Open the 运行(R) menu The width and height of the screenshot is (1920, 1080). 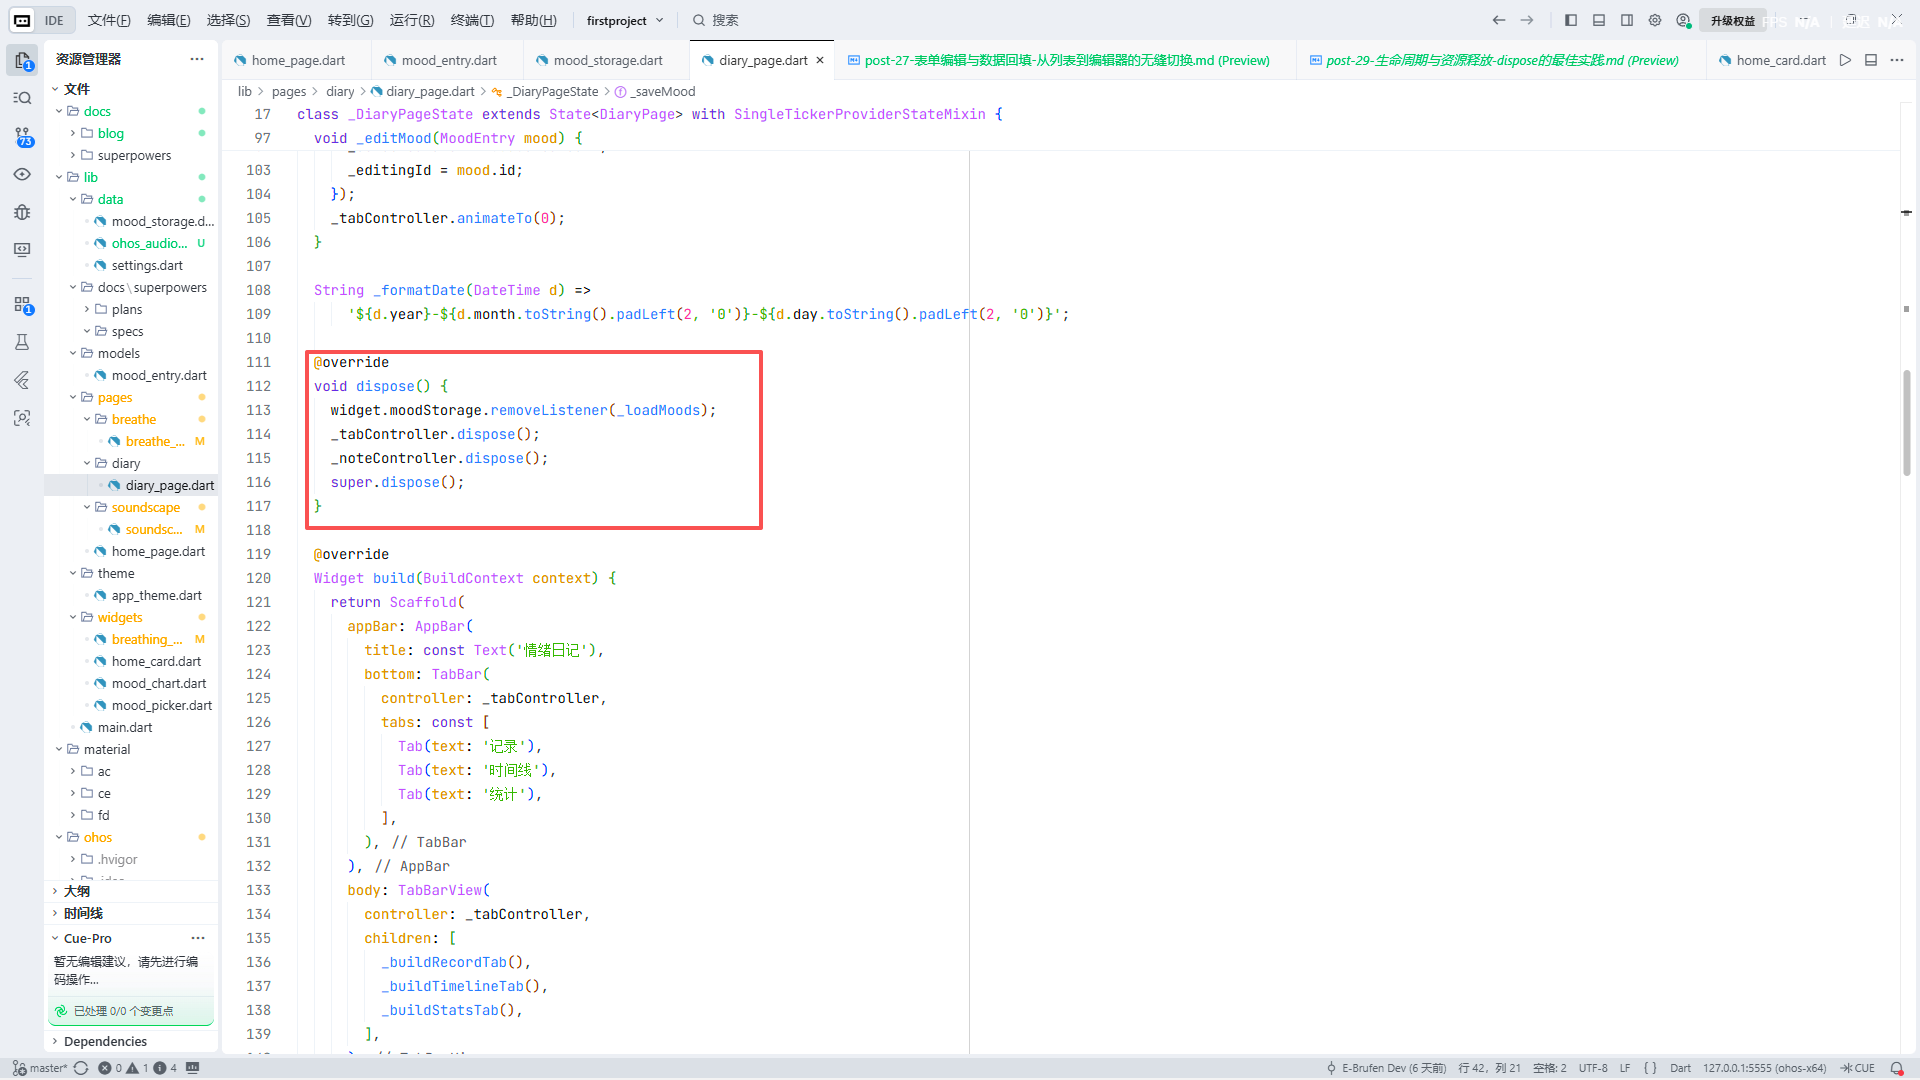[412, 20]
